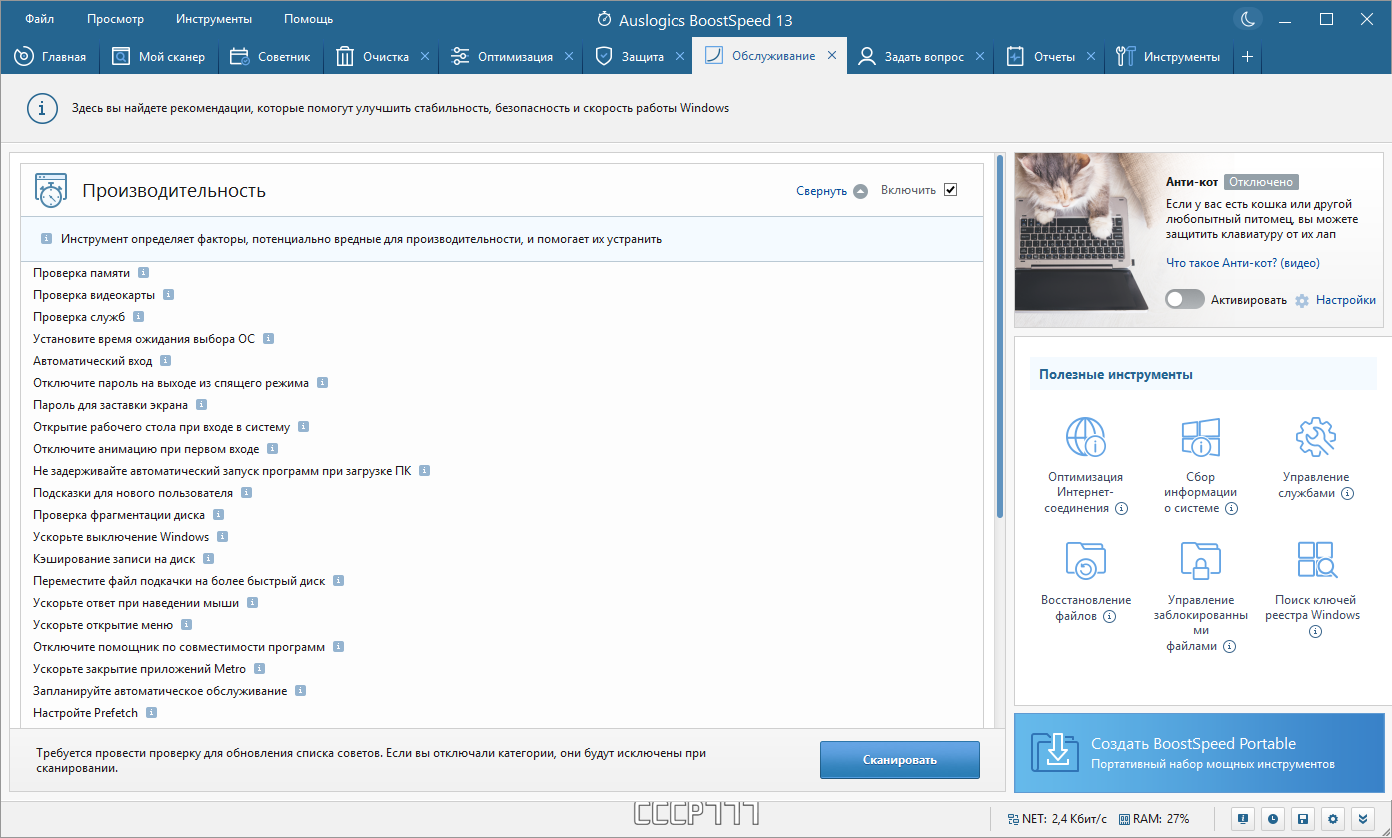Viewport: 1392px width, 838px height.
Task: Open File recovery folder icon
Action: 1085,560
